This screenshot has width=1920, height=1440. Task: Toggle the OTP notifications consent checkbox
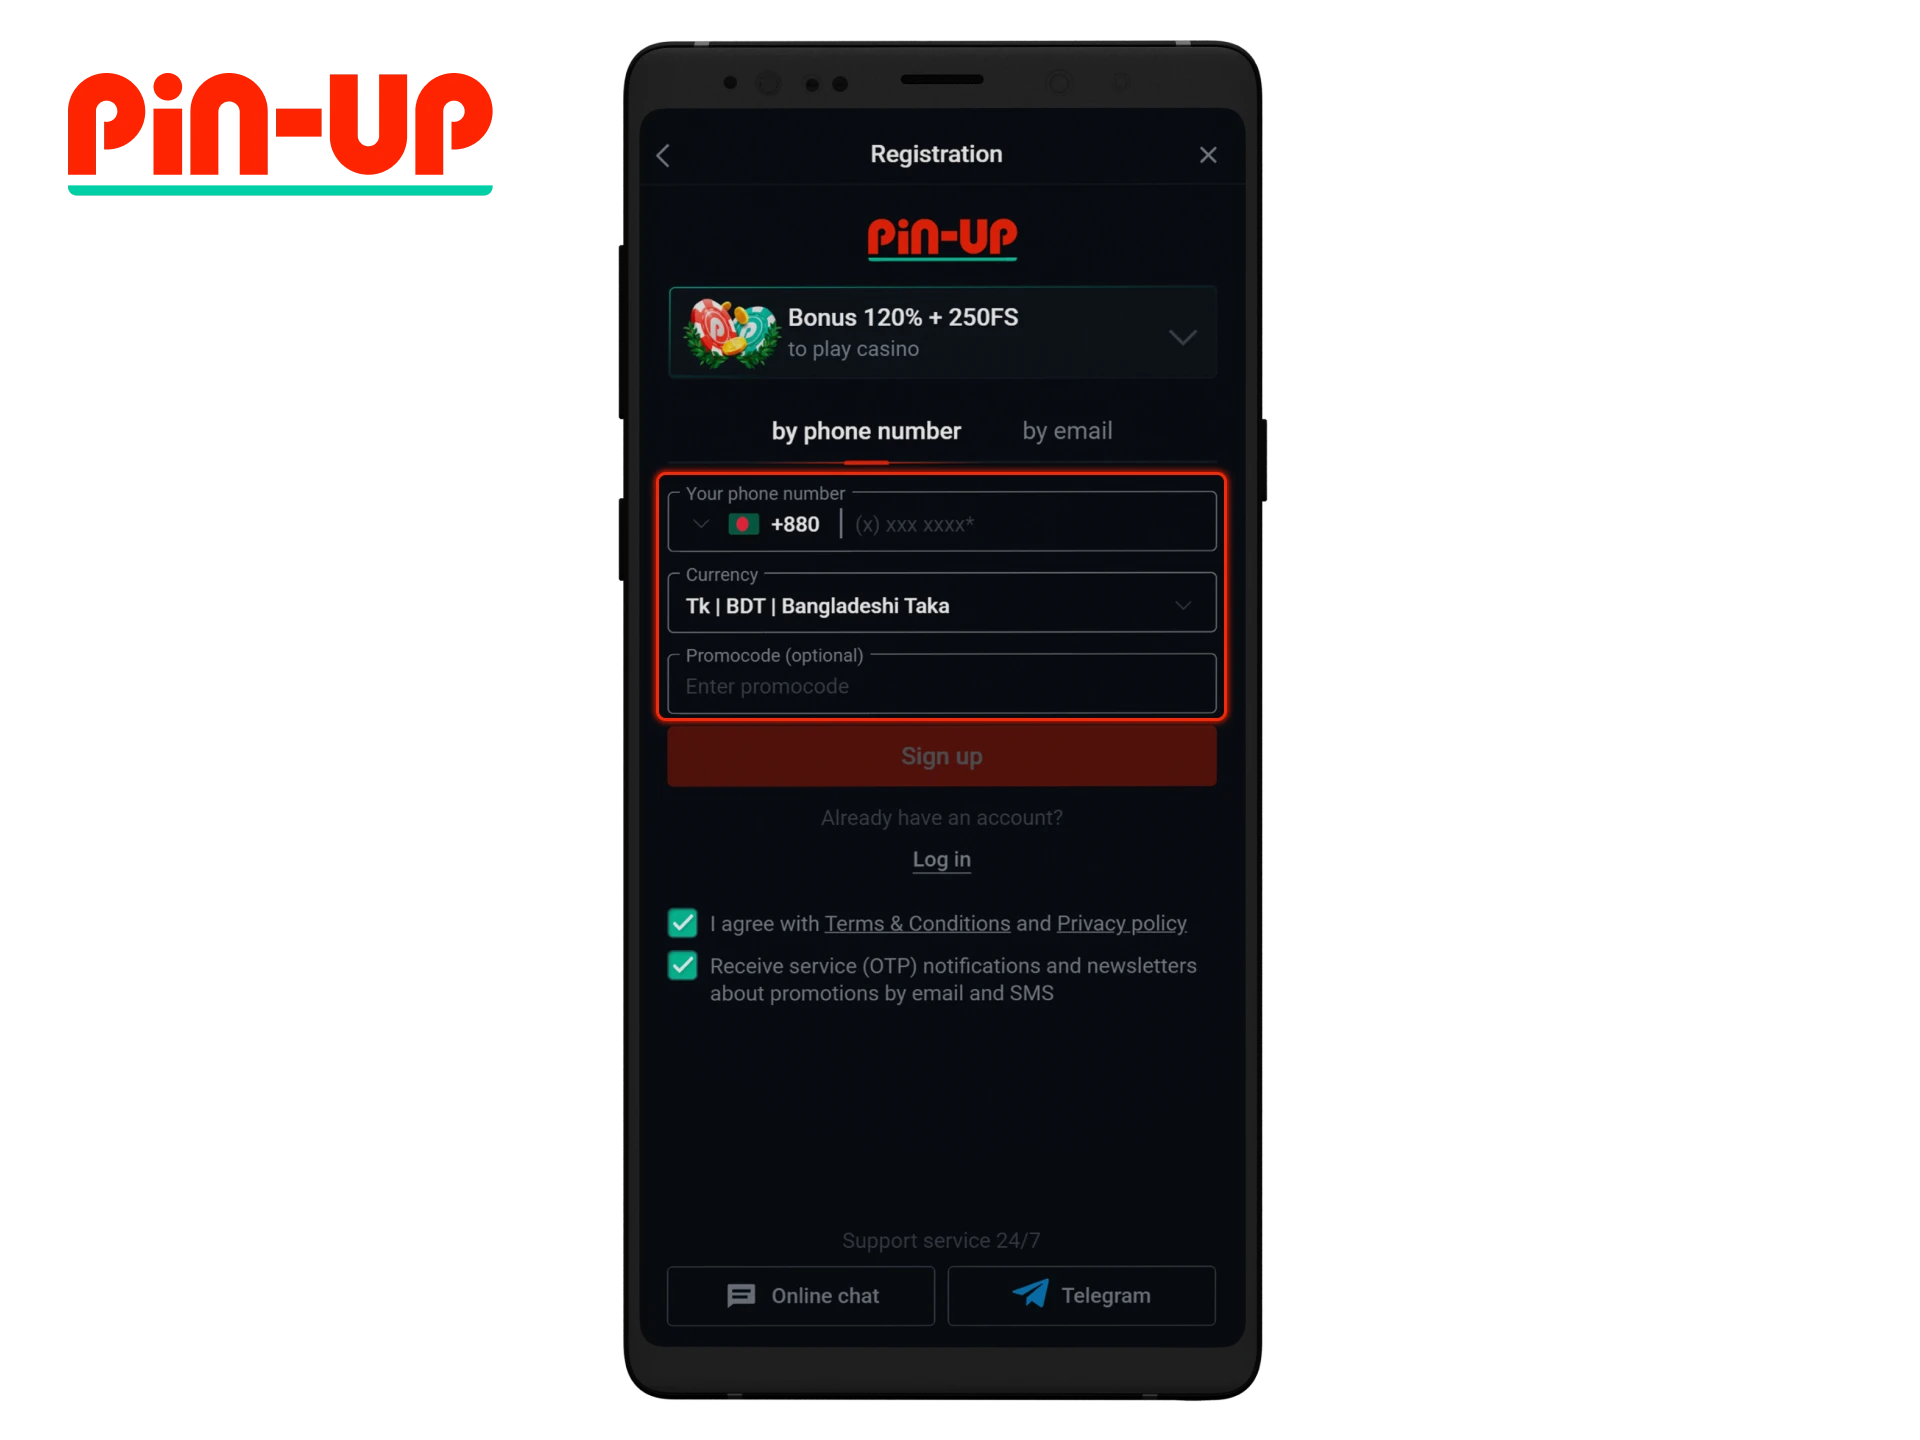click(682, 965)
